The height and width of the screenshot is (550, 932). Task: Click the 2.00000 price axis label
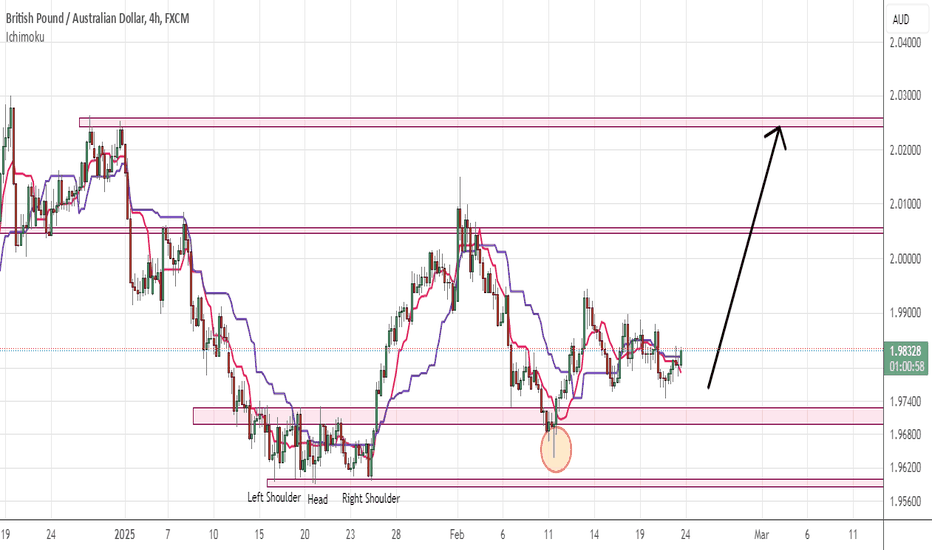[x=905, y=258]
